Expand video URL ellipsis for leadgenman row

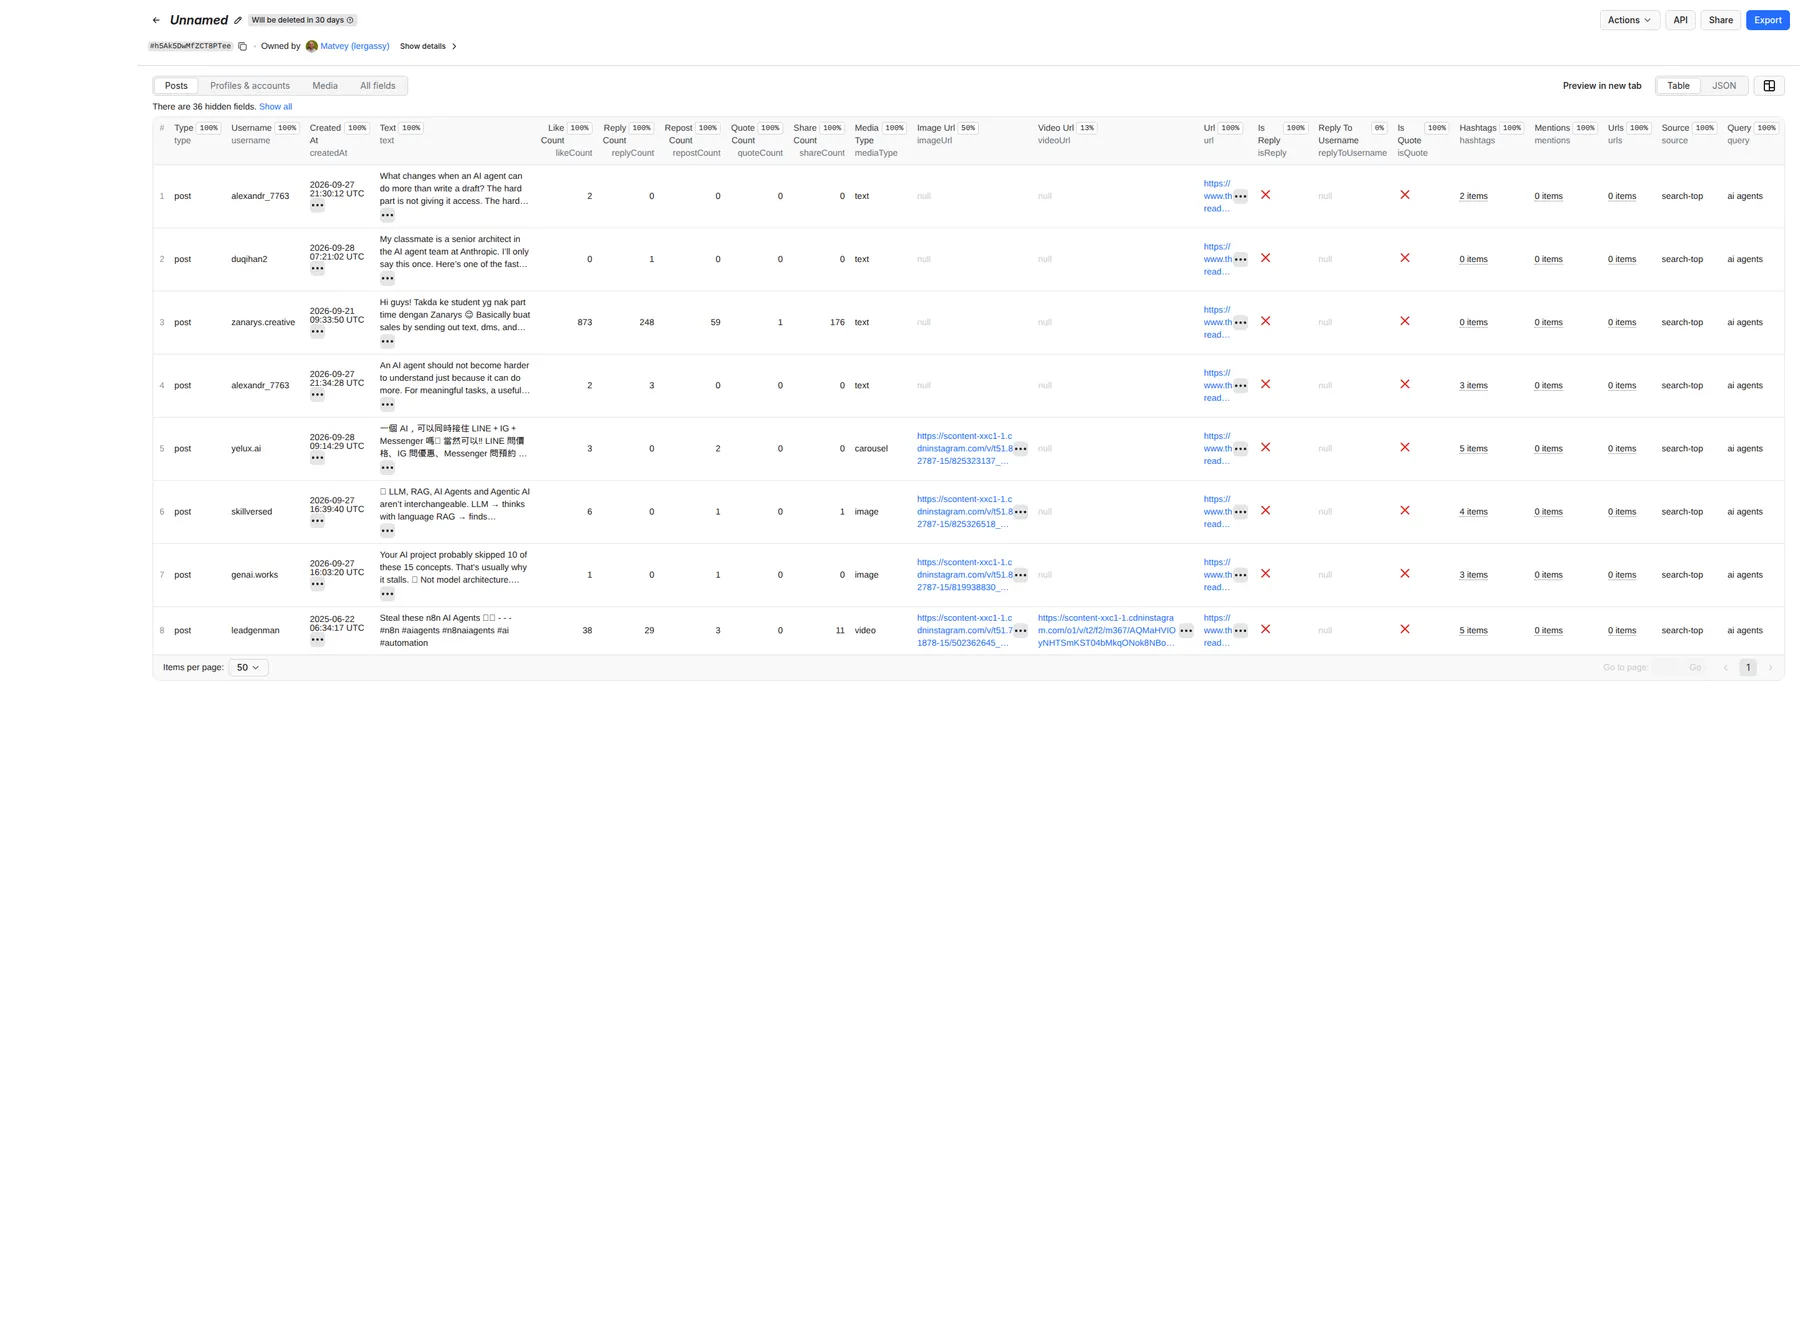pyautogui.click(x=1186, y=631)
